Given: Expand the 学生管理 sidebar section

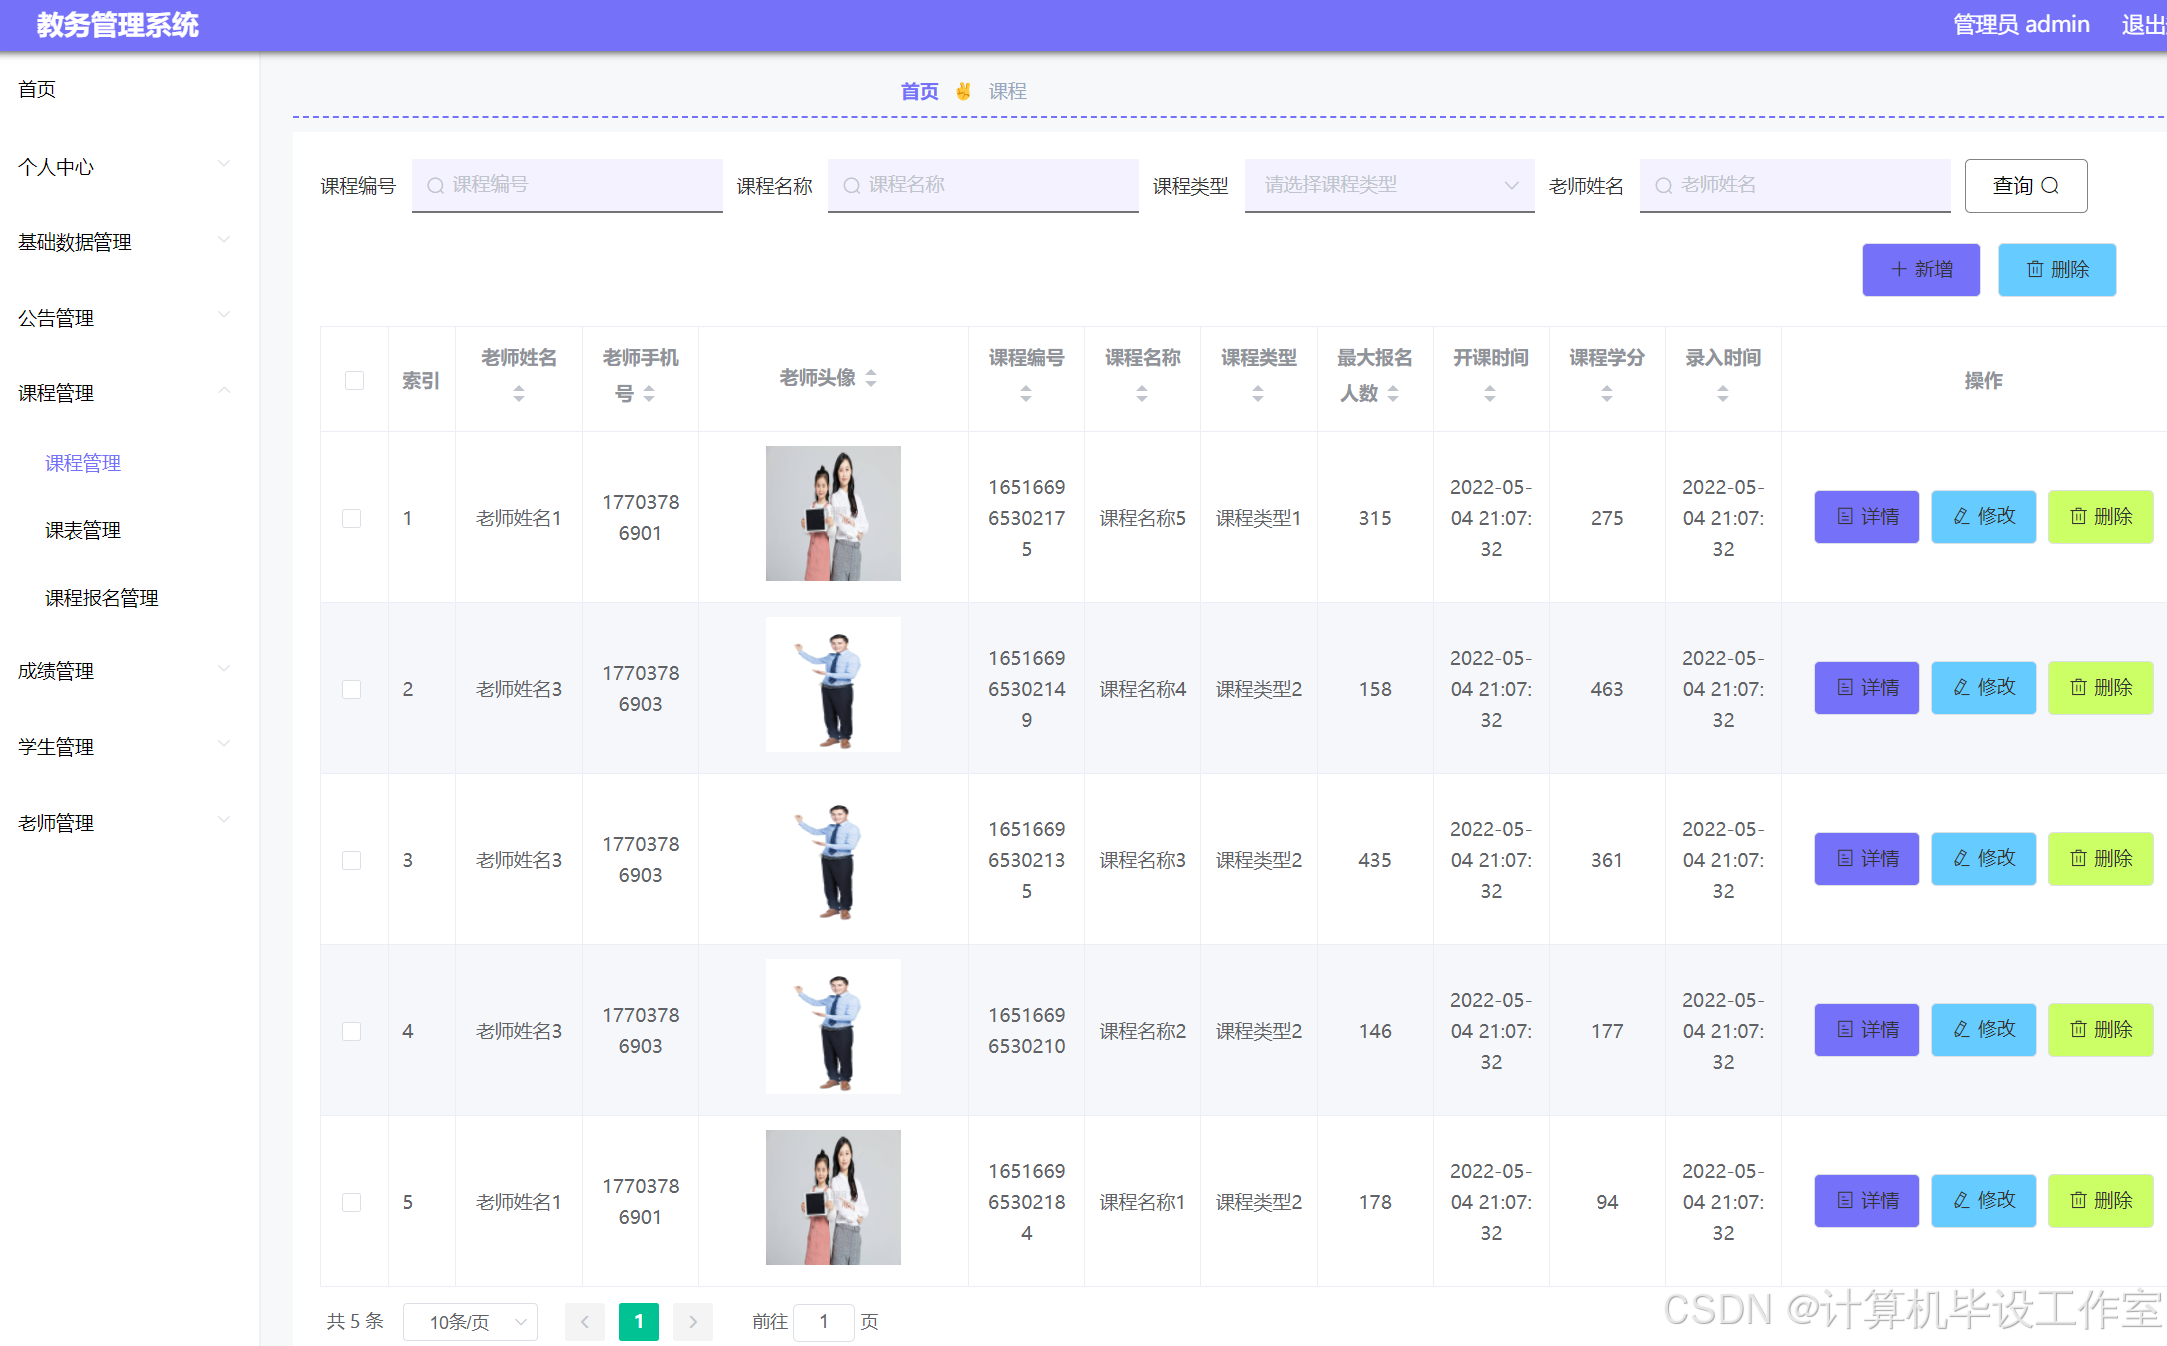Looking at the screenshot, I should coord(120,746).
